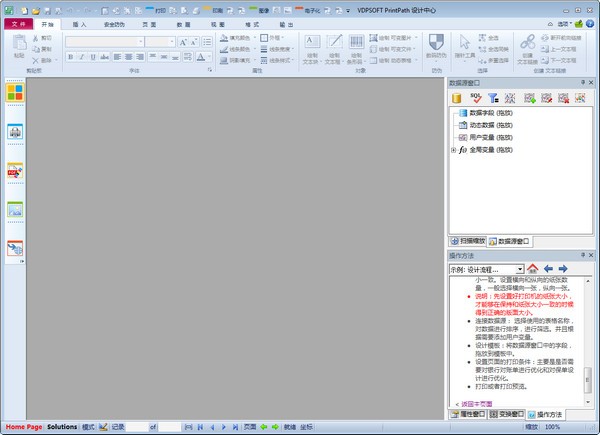Click the printer icon in left sidebar
Screen dimensions: 600x435
(15, 132)
